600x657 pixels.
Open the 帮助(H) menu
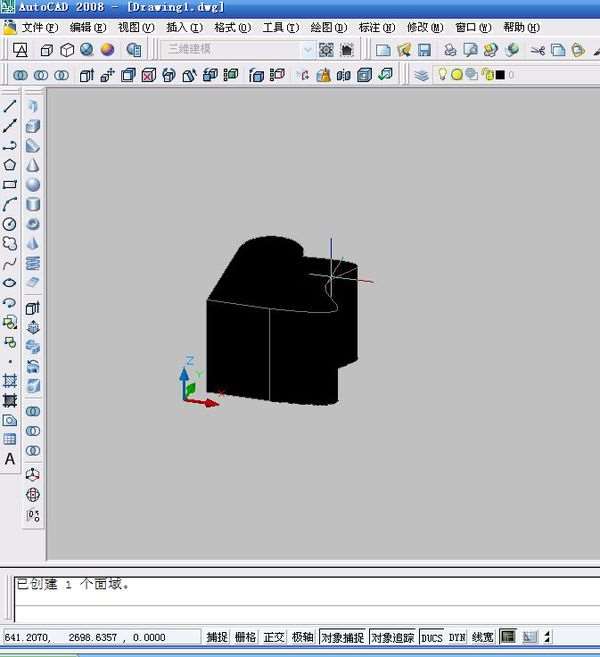[x=521, y=27]
